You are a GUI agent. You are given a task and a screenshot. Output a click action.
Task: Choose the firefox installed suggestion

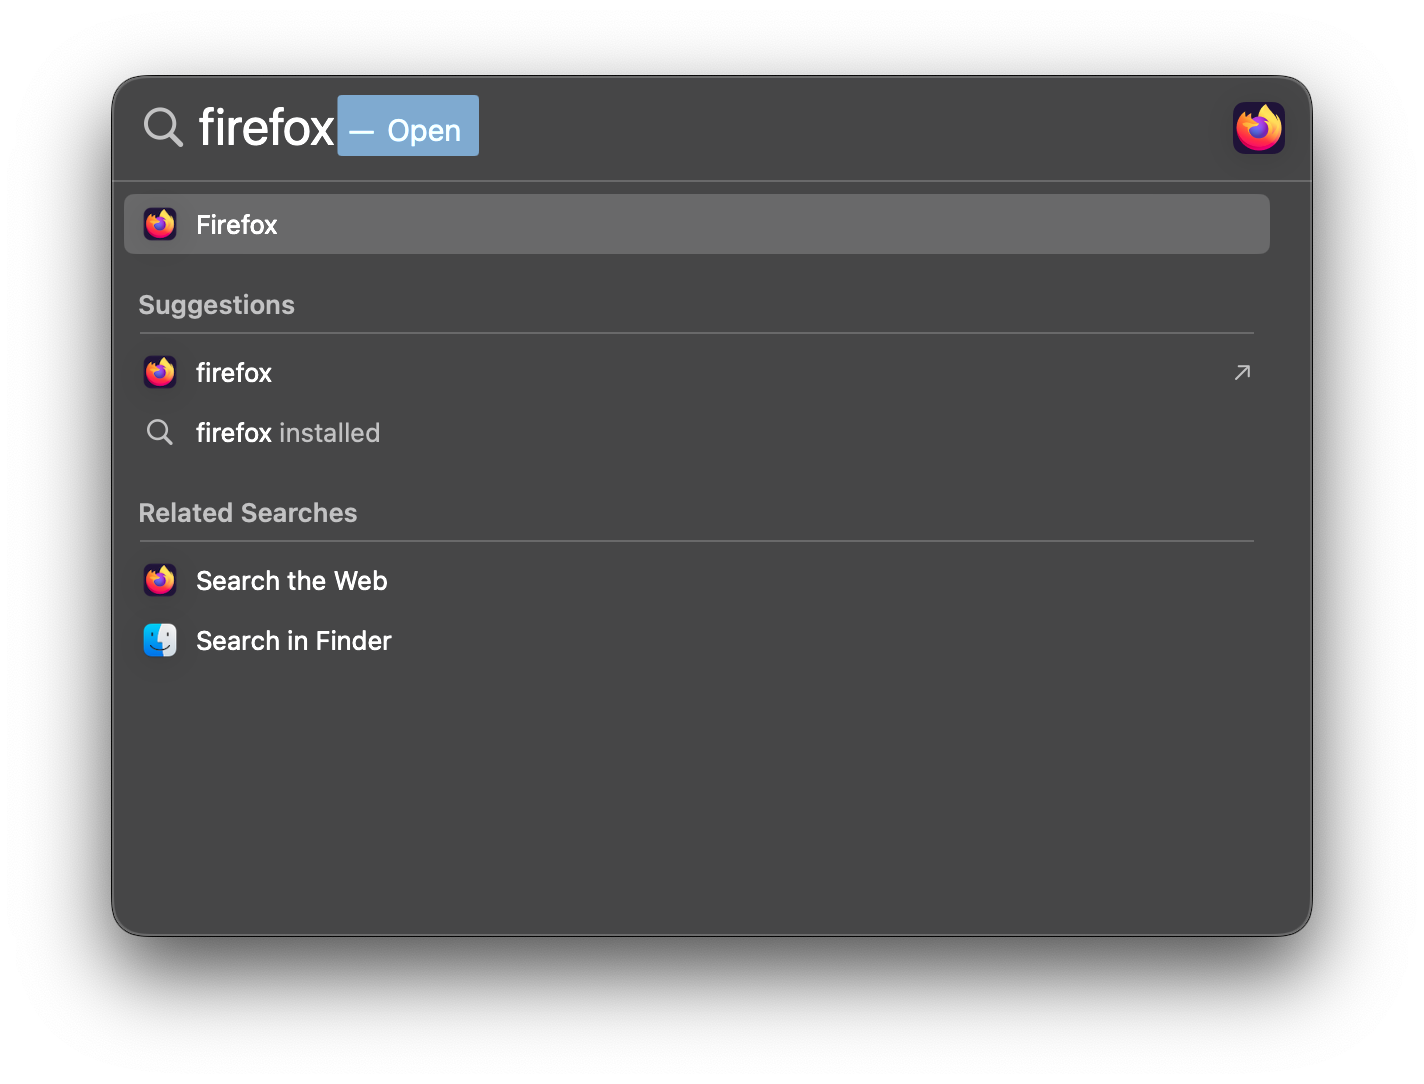click(696, 433)
